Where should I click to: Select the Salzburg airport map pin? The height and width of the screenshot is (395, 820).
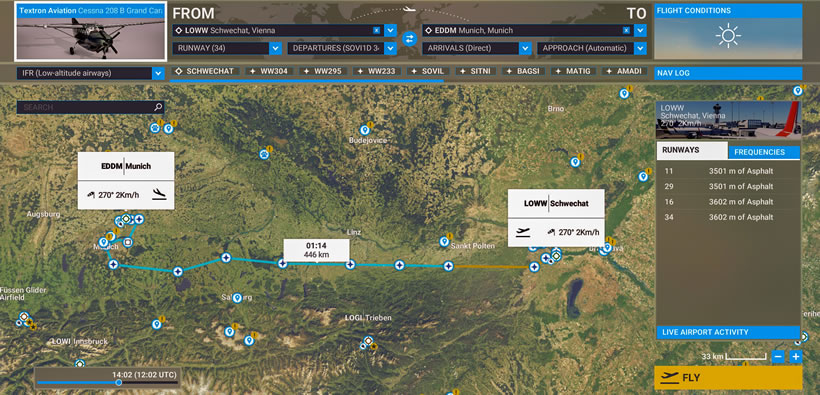237,298
